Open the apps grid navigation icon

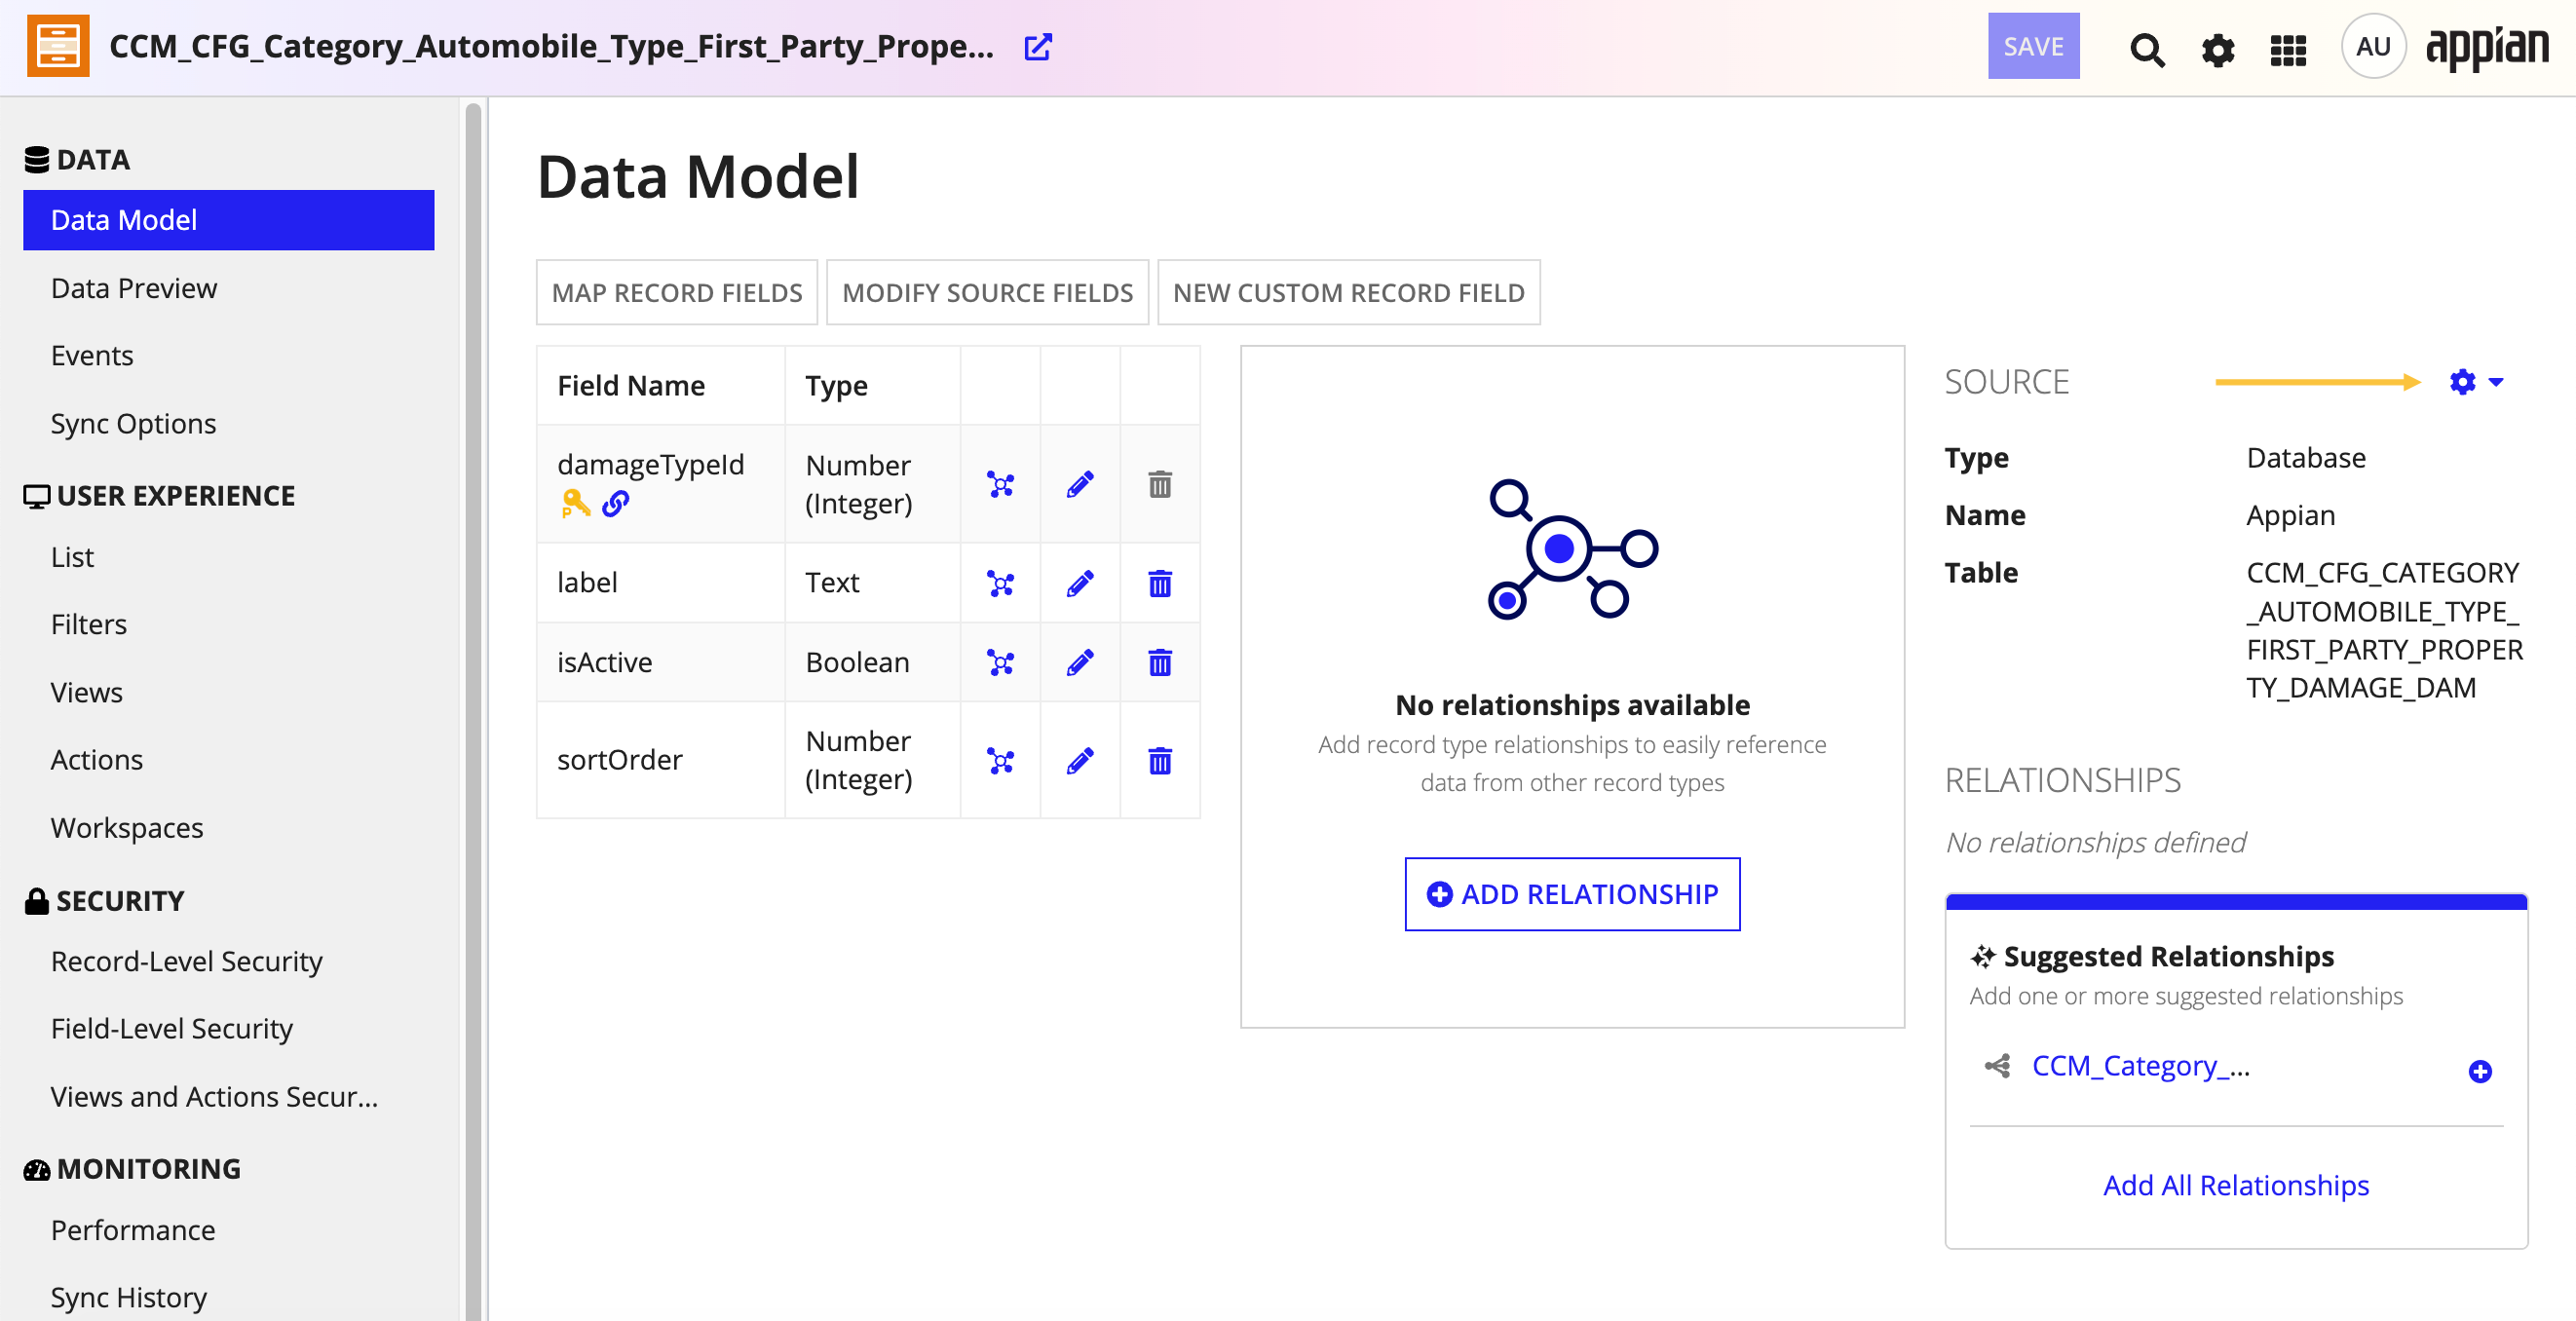click(x=2288, y=49)
